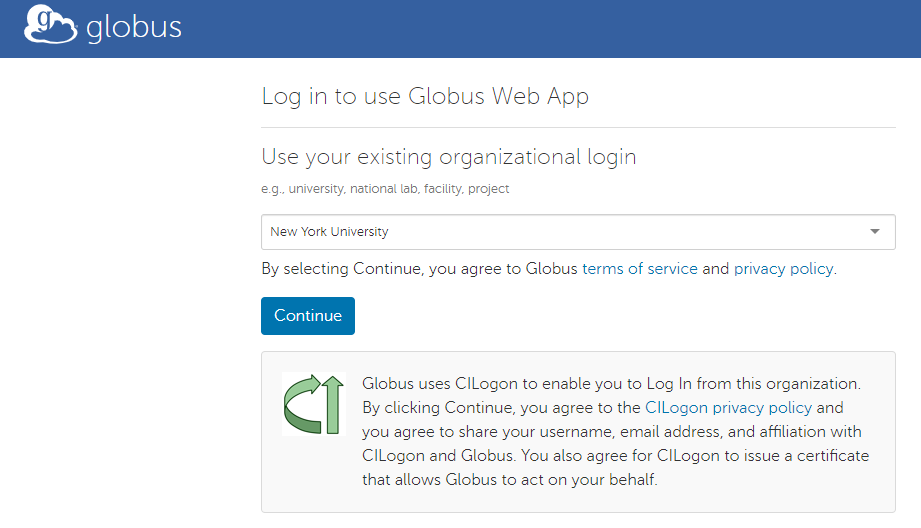
Task: Click the divider line below the login heading
Action: click(578, 128)
